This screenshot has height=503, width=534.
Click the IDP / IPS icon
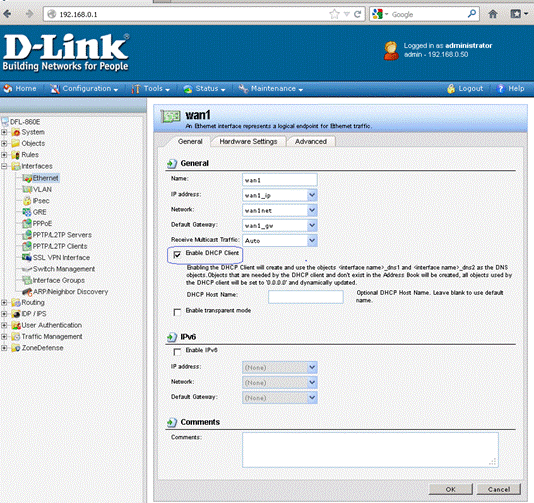(16, 314)
